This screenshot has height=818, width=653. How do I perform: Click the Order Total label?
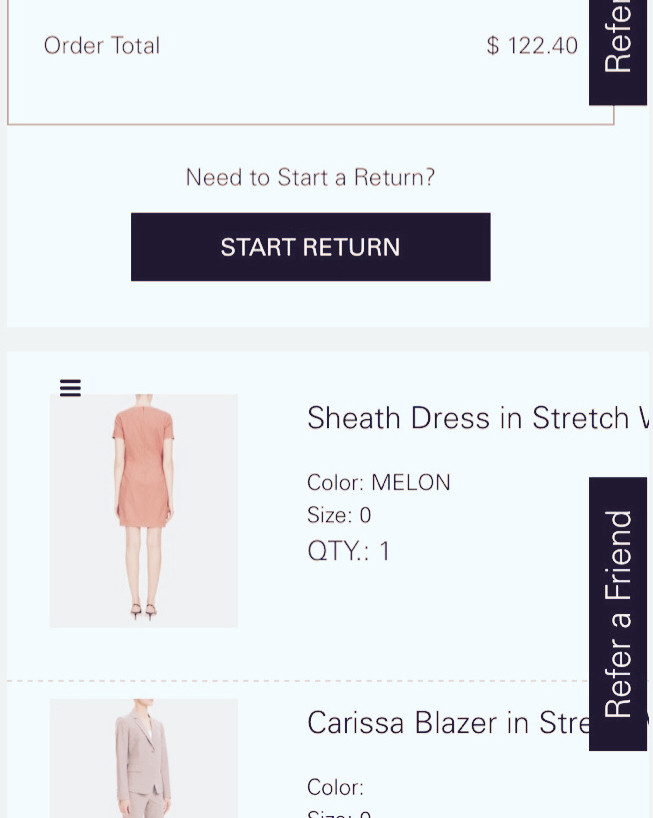102,46
